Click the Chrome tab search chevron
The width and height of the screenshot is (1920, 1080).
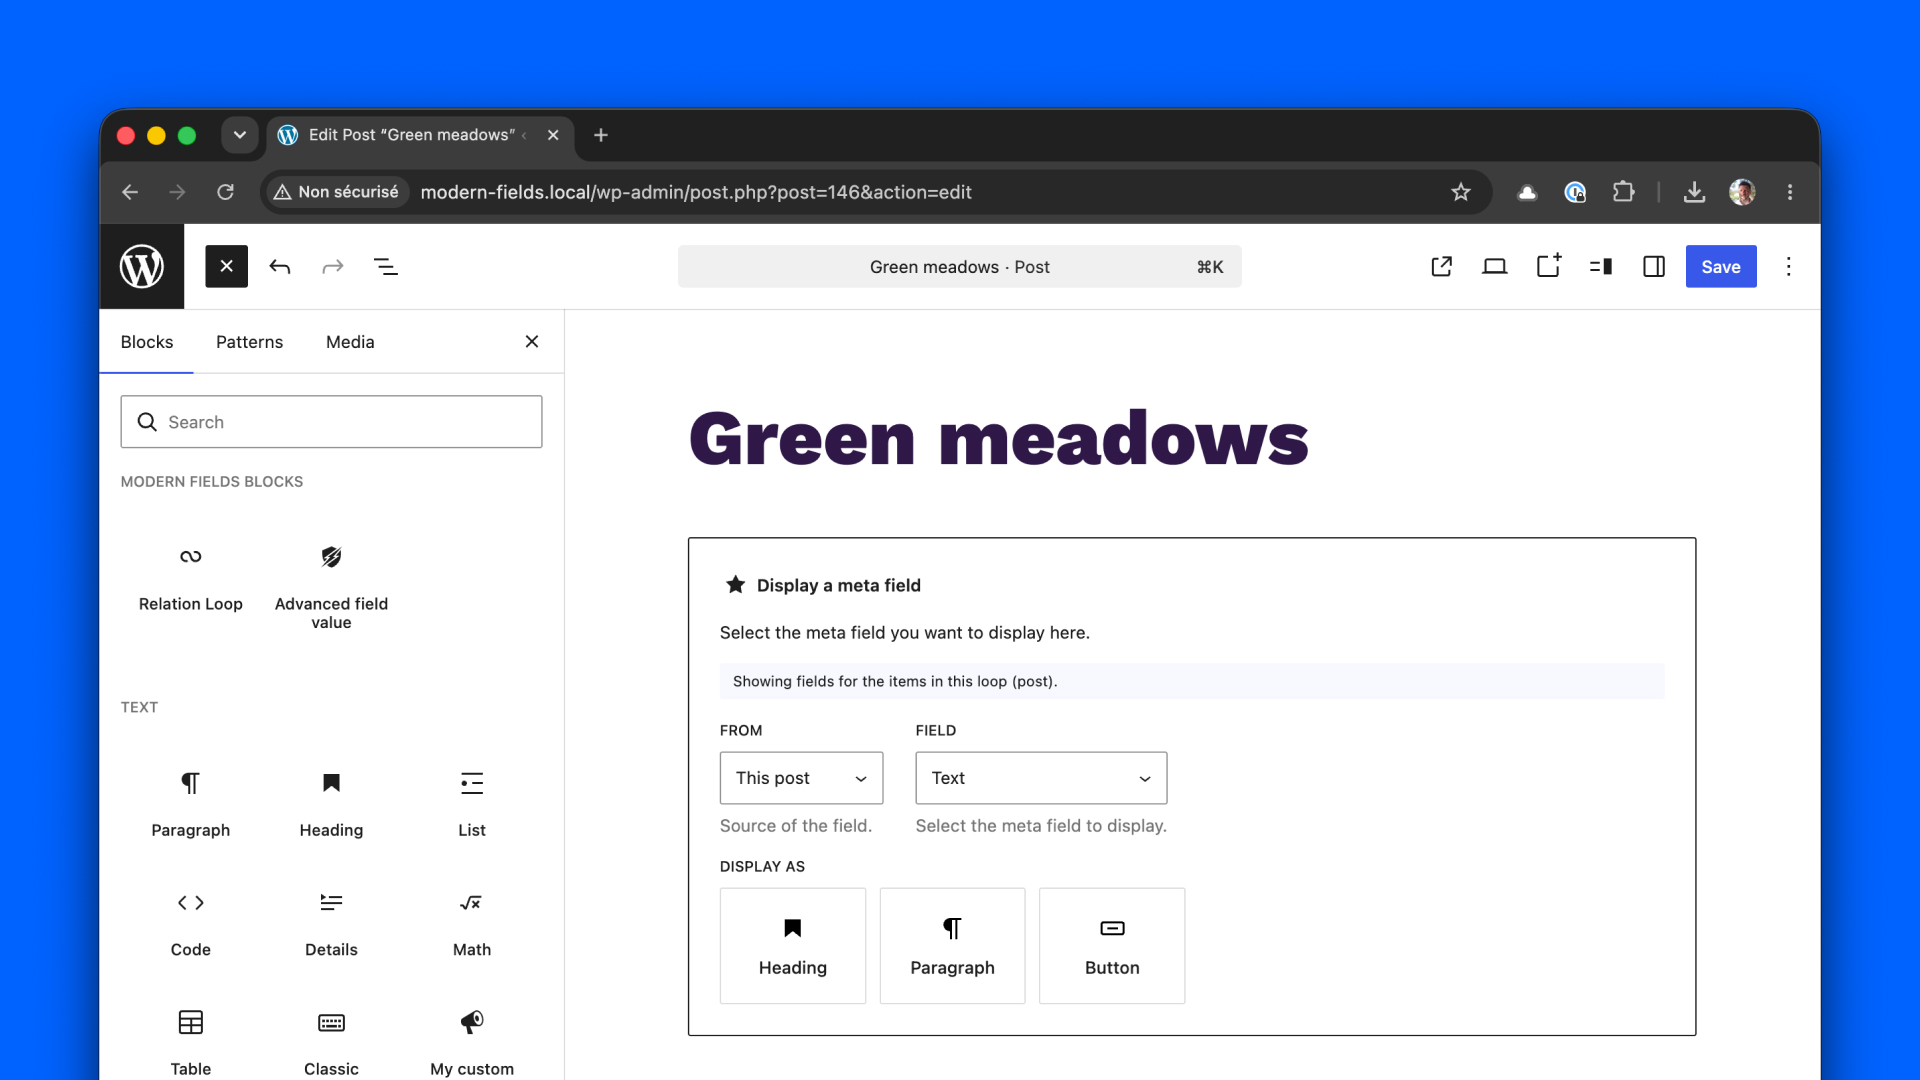coord(240,135)
